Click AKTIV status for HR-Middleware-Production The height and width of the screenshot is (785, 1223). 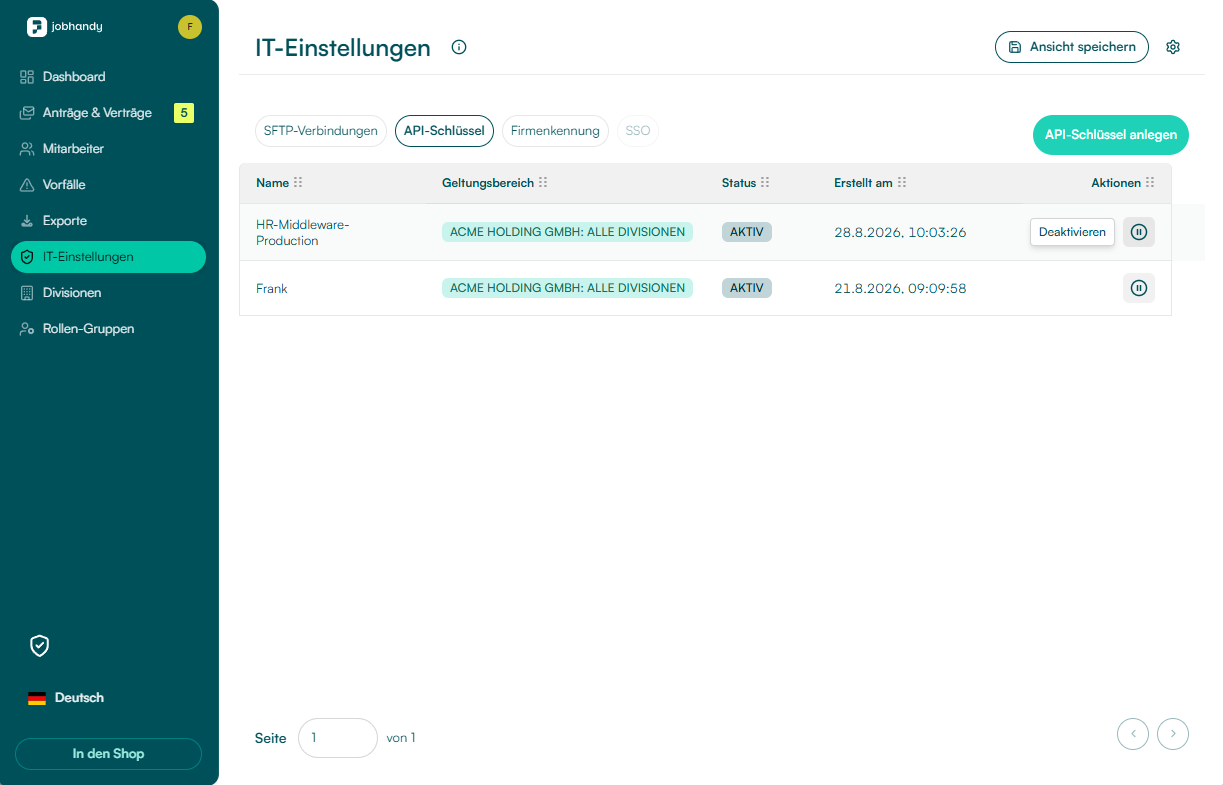coord(747,232)
